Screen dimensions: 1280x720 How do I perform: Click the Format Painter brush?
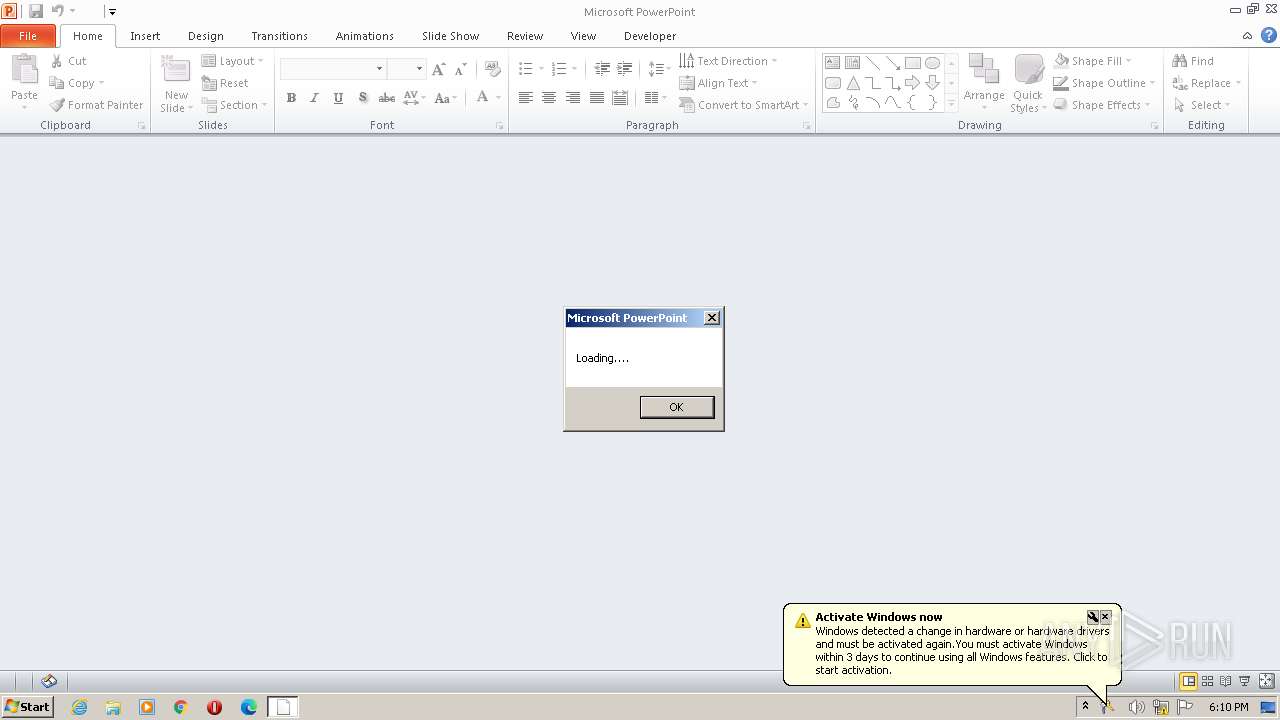57,105
